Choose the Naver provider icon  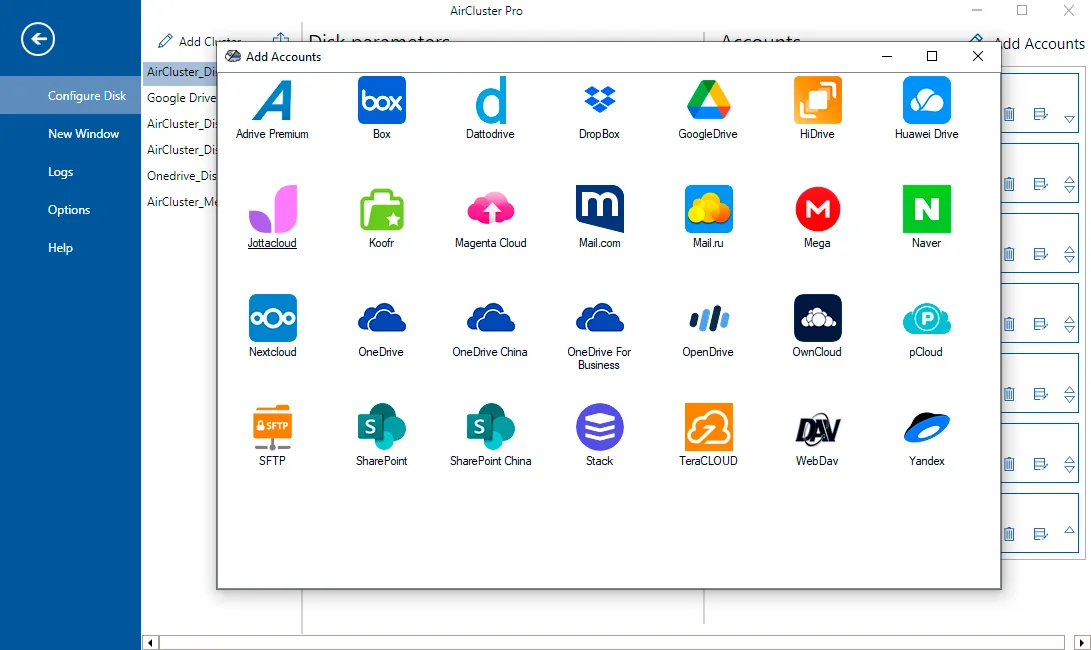926,209
